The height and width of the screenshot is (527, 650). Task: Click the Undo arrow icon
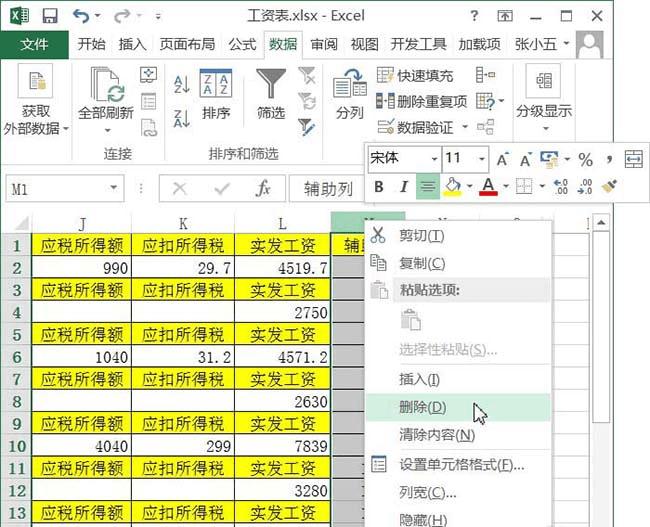[81, 16]
